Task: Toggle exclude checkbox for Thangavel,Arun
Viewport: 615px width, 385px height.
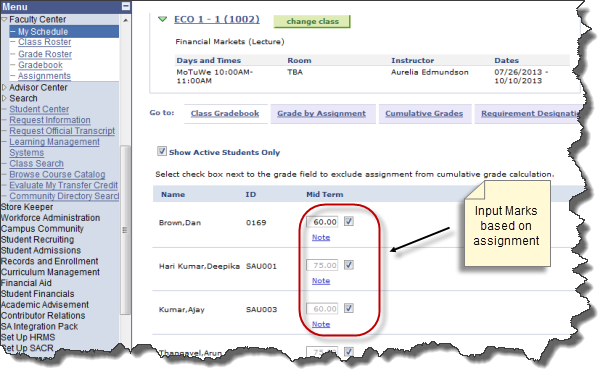Action: pyautogui.click(x=349, y=351)
